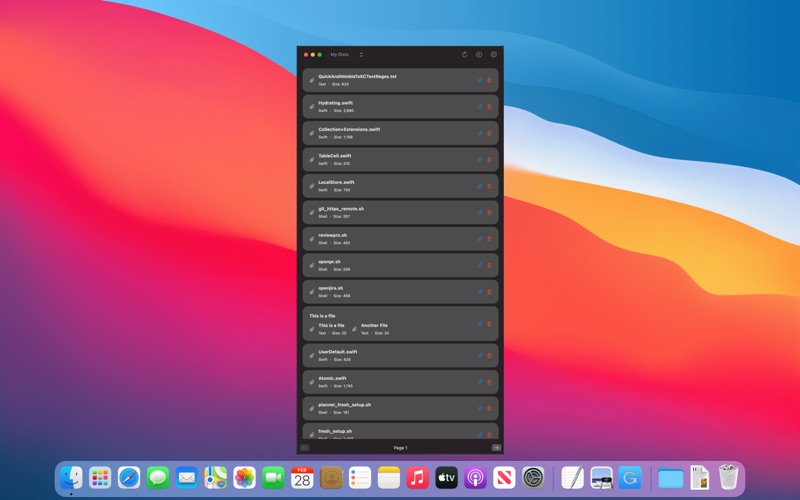The width and height of the screenshot is (800, 500).
Task: Delete the gist containing Another File
Action: (x=489, y=324)
